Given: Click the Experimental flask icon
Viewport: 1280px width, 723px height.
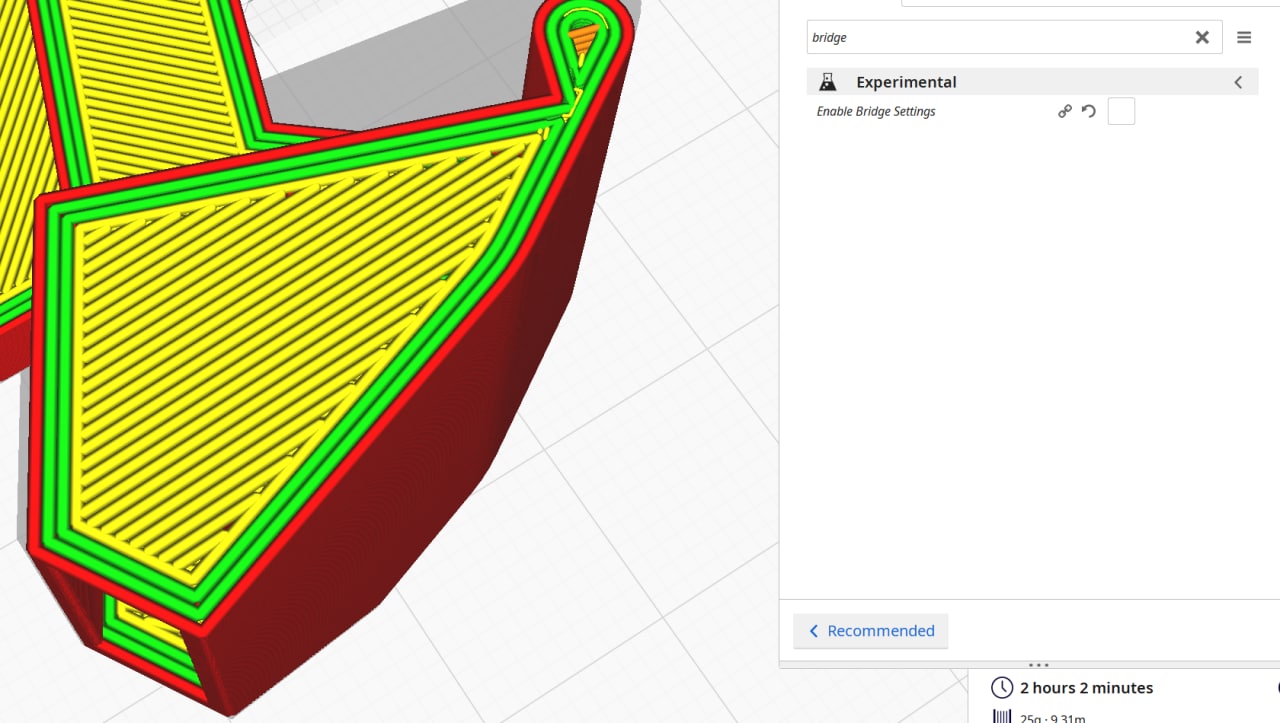Looking at the screenshot, I should pyautogui.click(x=827, y=82).
